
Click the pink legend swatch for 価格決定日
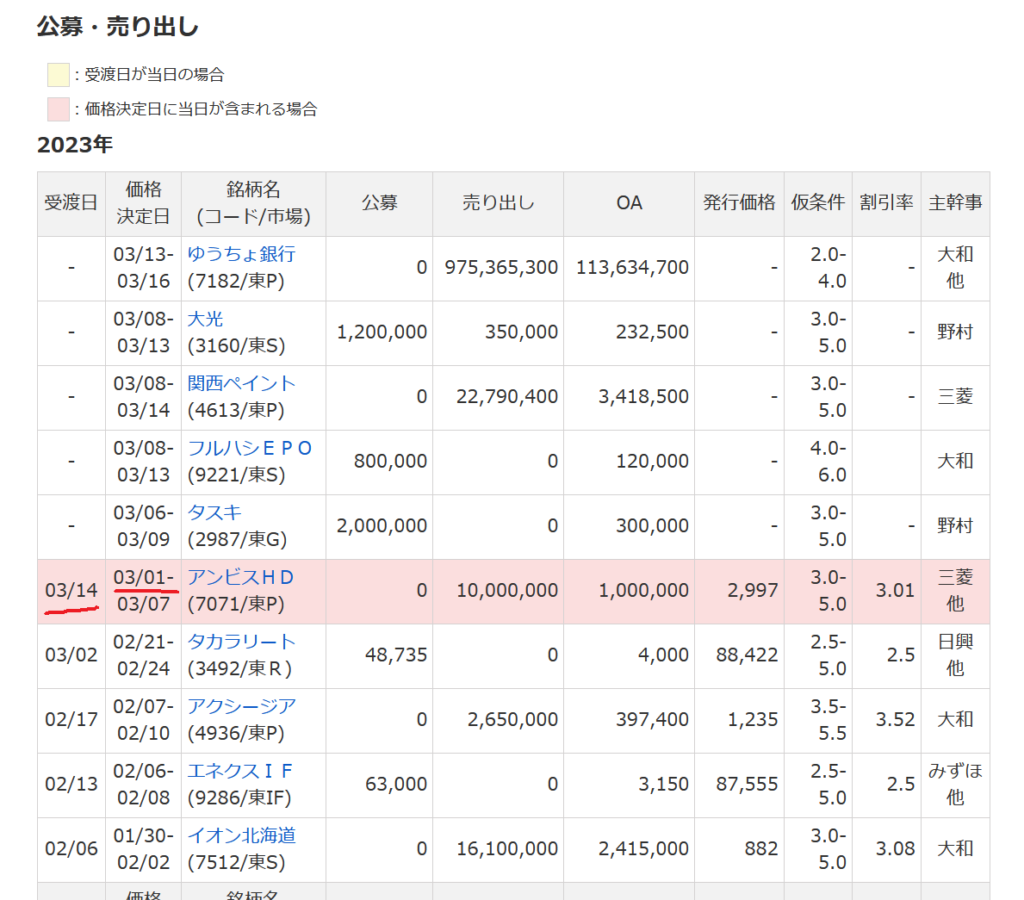[x=58, y=109]
